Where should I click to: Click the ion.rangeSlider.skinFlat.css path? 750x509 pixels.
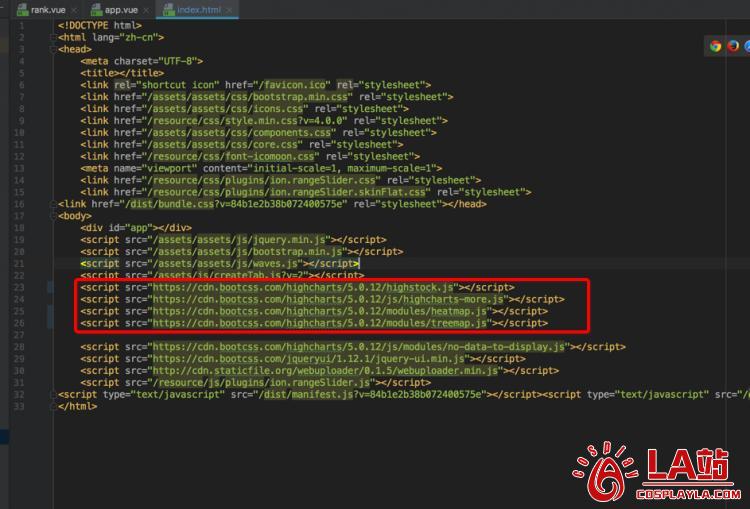(x=289, y=192)
